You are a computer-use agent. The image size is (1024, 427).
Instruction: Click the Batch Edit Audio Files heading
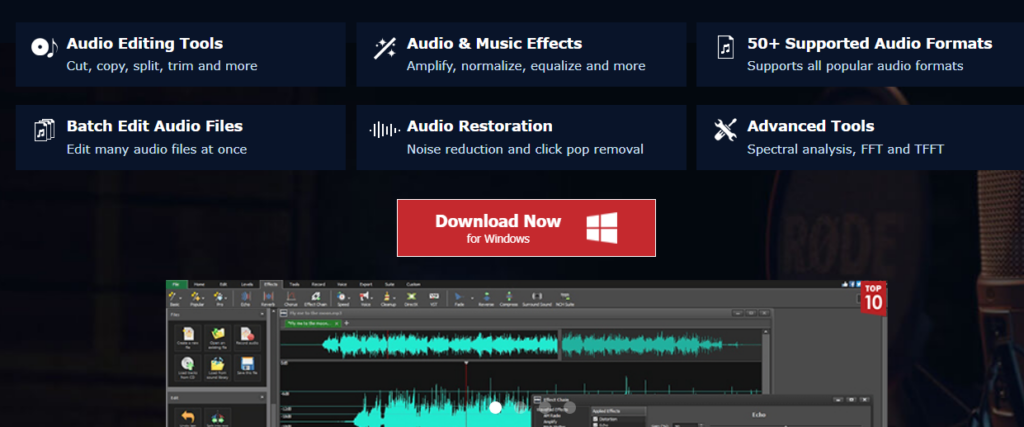tap(155, 126)
